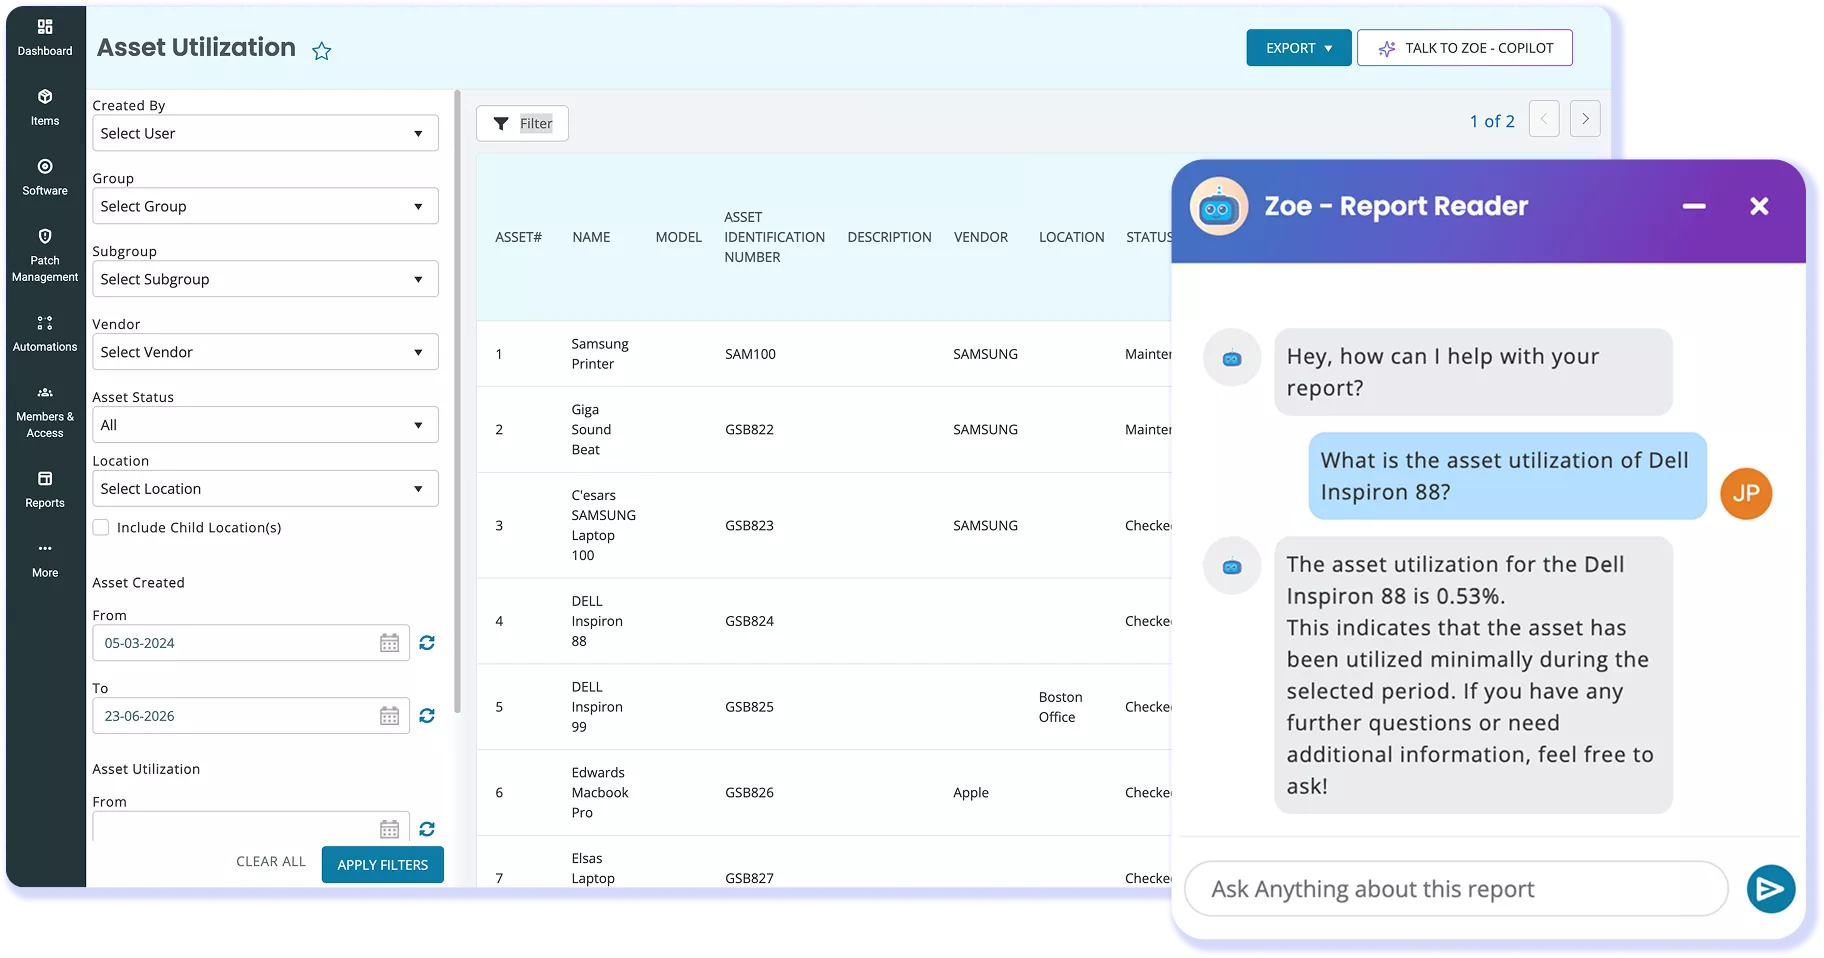Select the DELL Inspiron 88 asset name
This screenshot has width=1824, height=958.
[x=597, y=621]
